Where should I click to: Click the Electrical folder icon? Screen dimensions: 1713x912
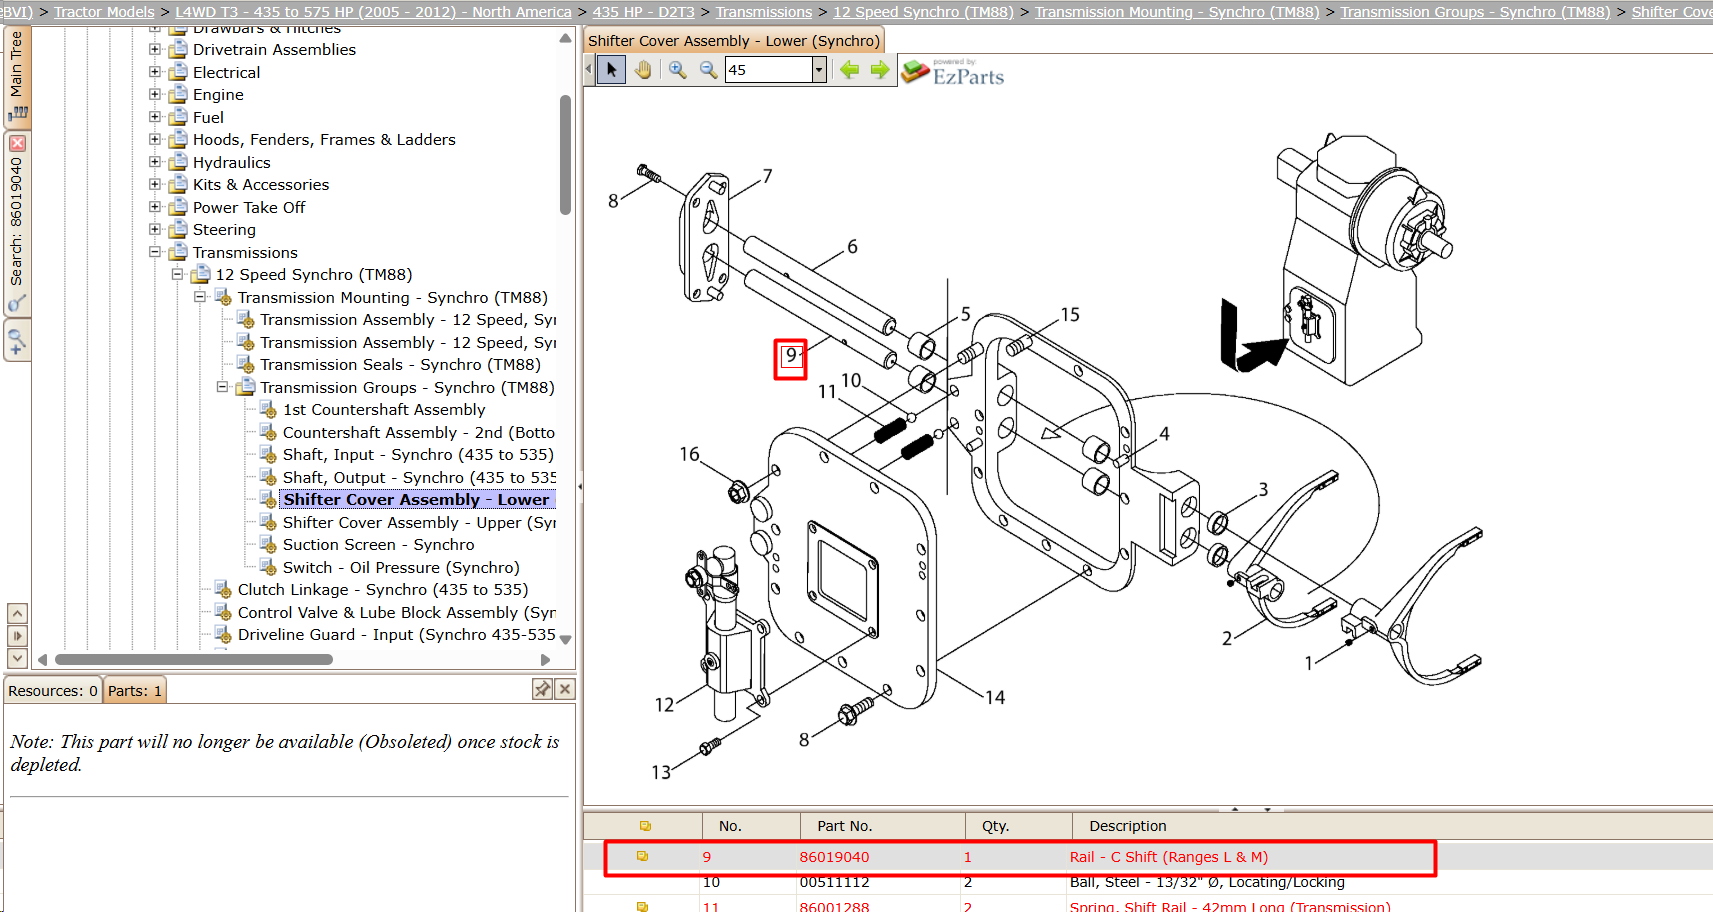pyautogui.click(x=178, y=72)
